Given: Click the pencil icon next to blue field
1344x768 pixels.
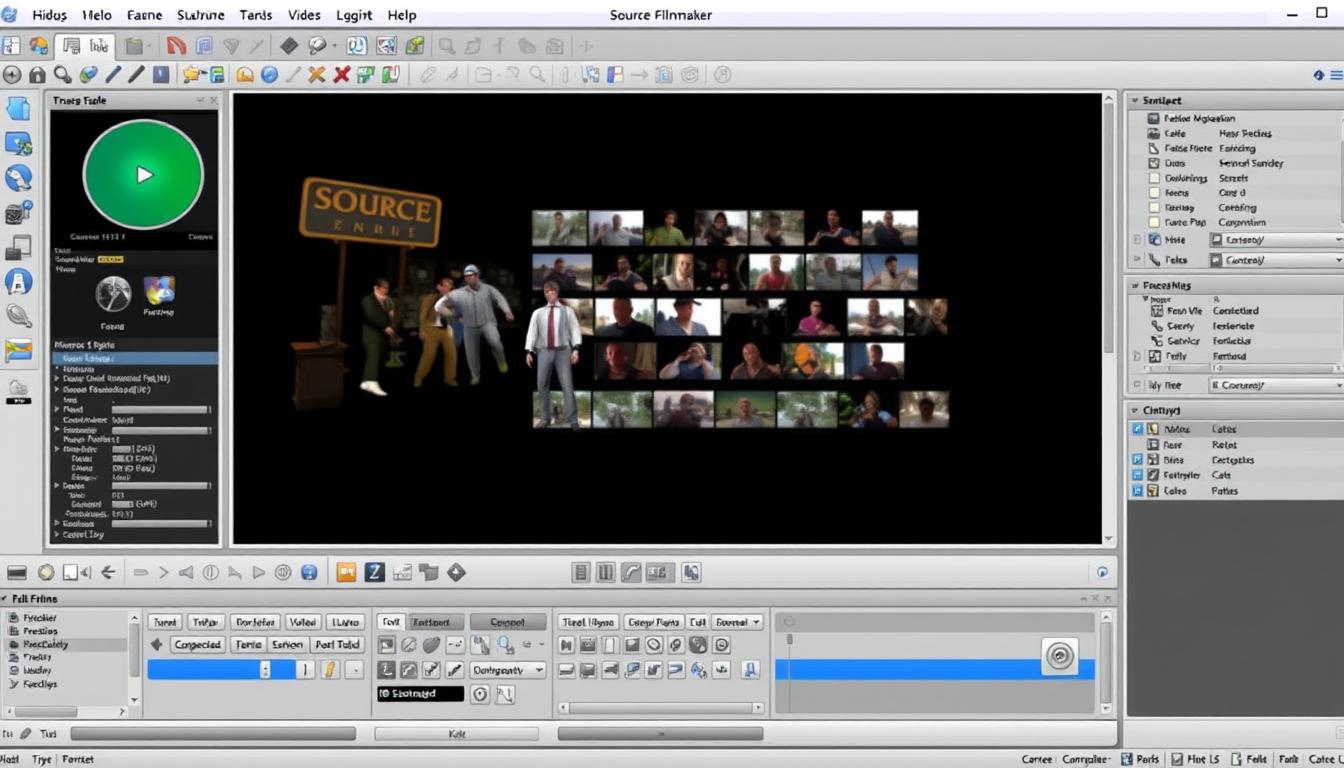Looking at the screenshot, I should tap(329, 670).
